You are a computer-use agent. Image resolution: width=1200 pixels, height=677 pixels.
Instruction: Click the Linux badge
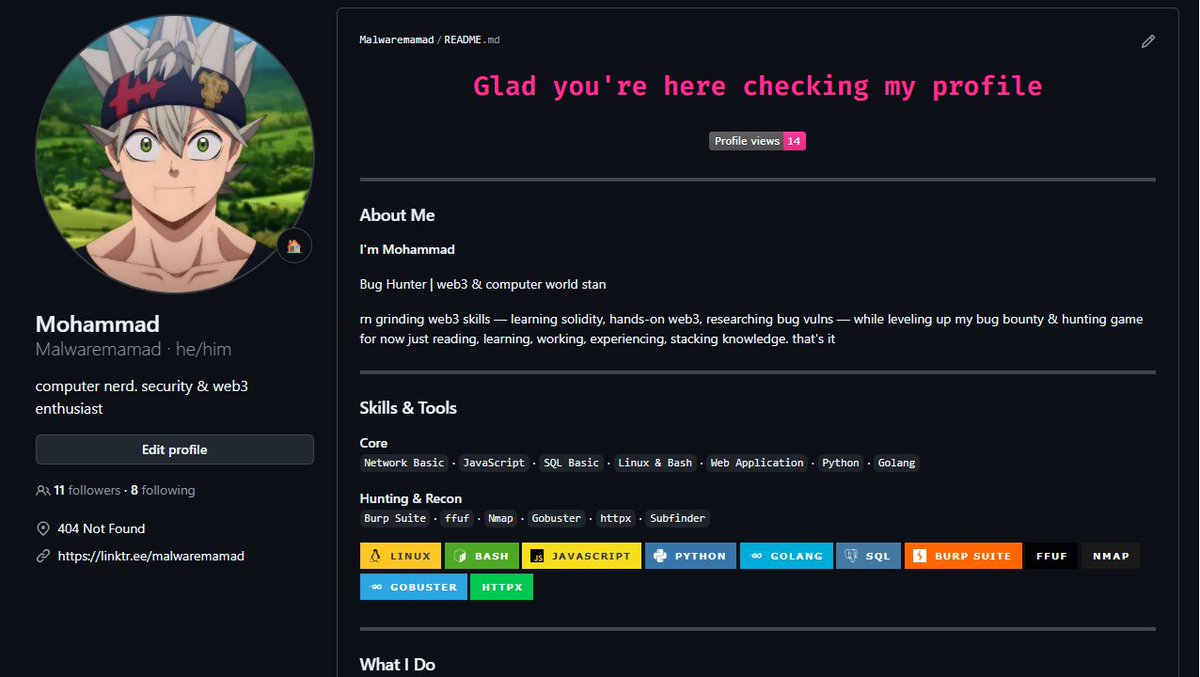pos(400,556)
